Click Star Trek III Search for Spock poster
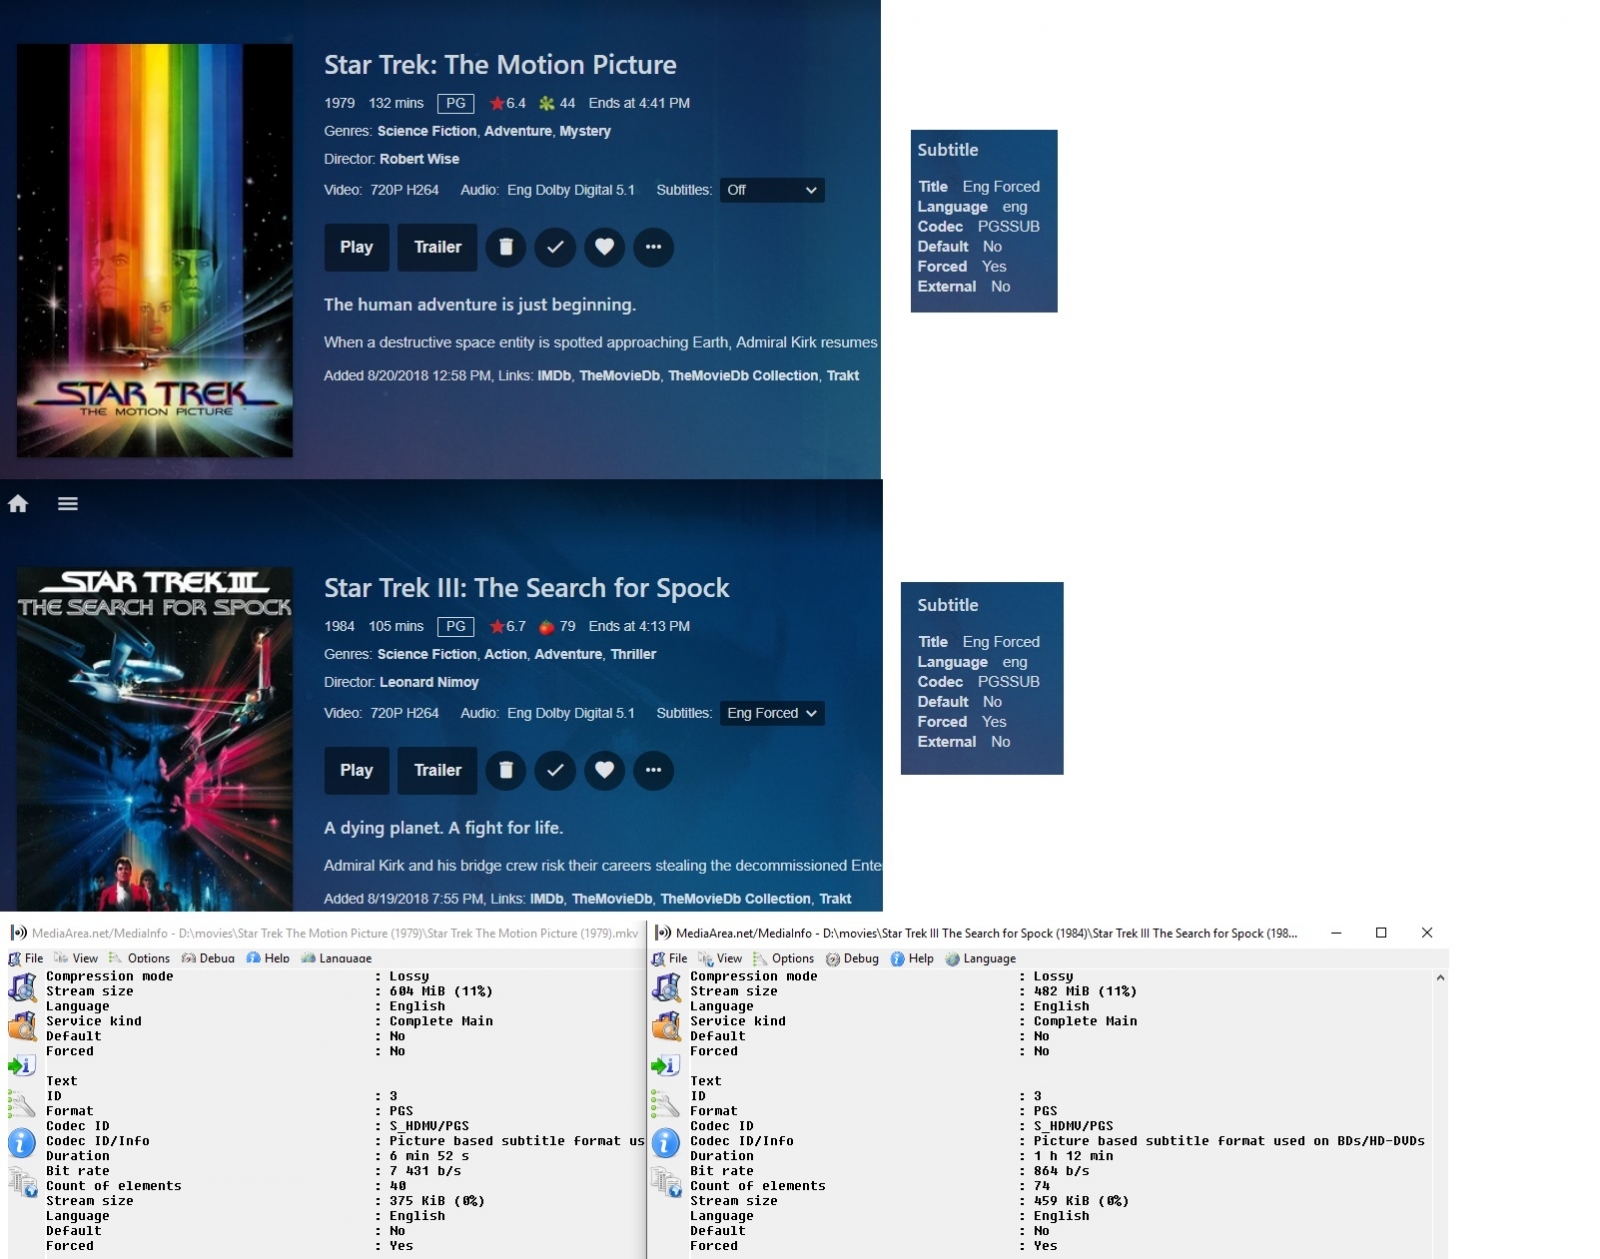Image resolution: width=1600 pixels, height=1259 pixels. click(x=155, y=739)
